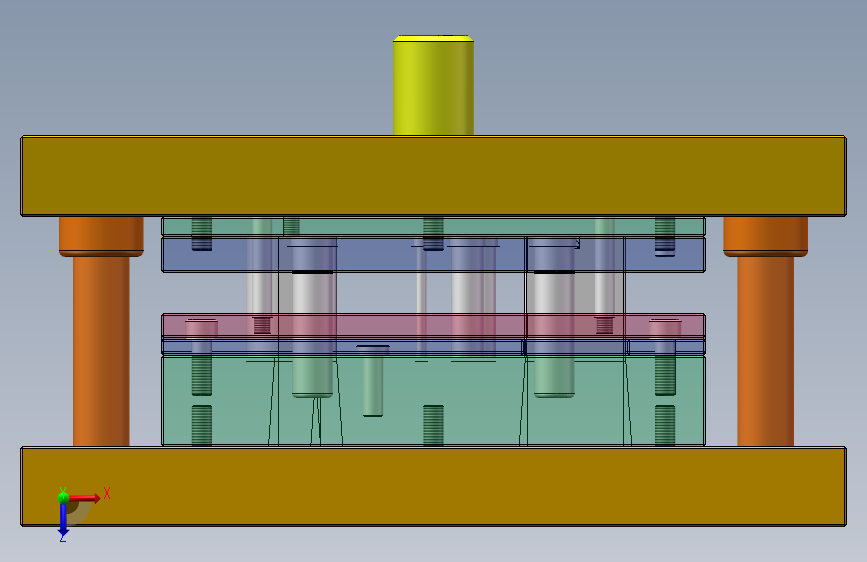The width and height of the screenshot is (867, 562).
Task: Select the yellow shank cylinder on top
Action: click(x=433, y=85)
